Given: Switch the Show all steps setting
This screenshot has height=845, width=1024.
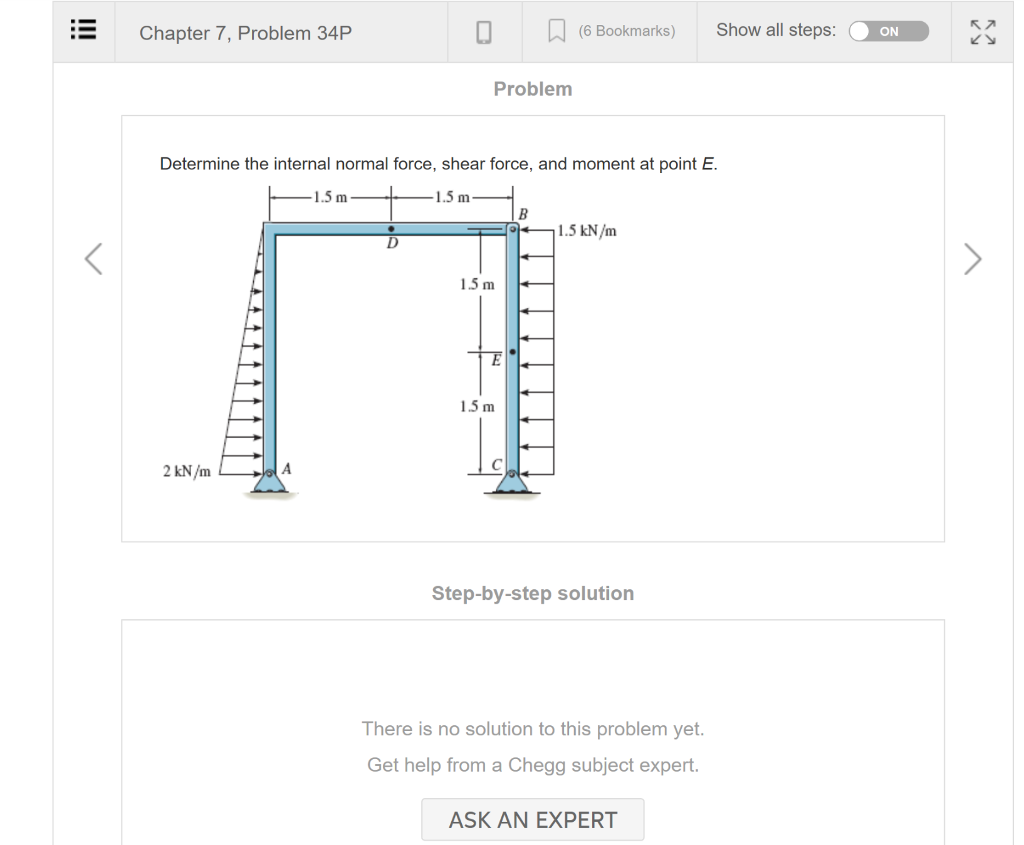Looking at the screenshot, I should (888, 31).
